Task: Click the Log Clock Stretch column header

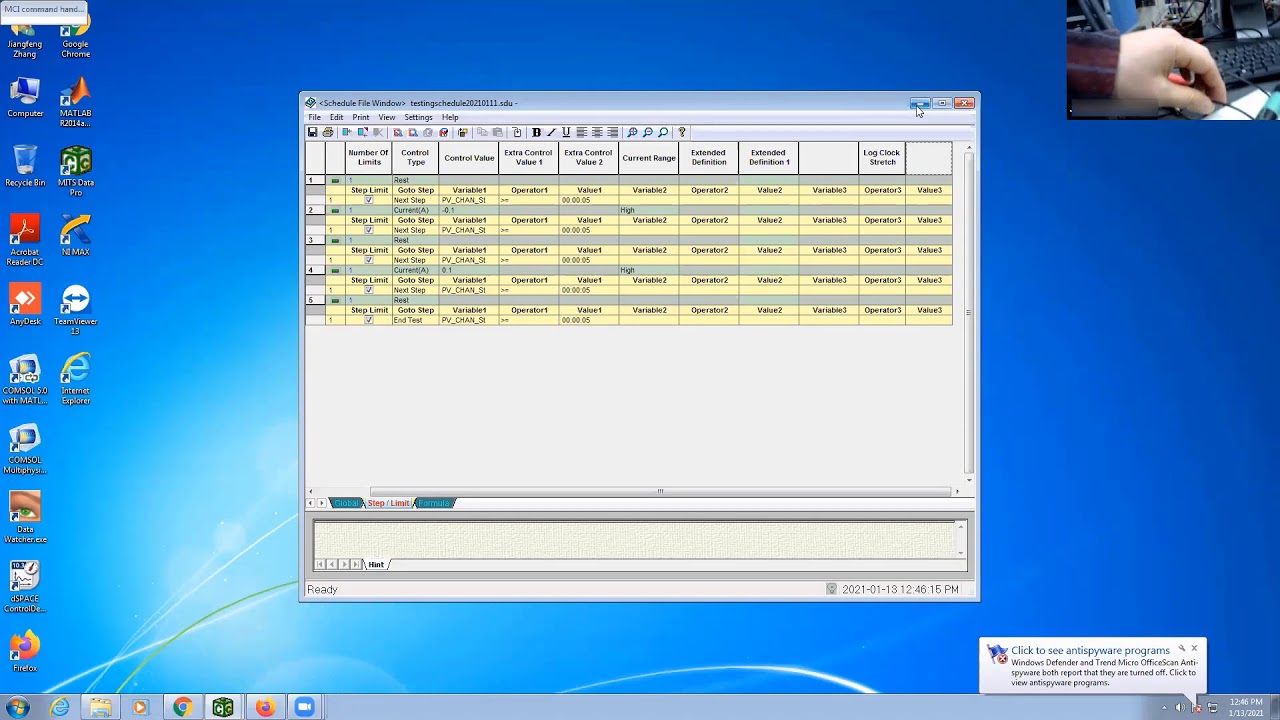Action: pyautogui.click(x=882, y=158)
